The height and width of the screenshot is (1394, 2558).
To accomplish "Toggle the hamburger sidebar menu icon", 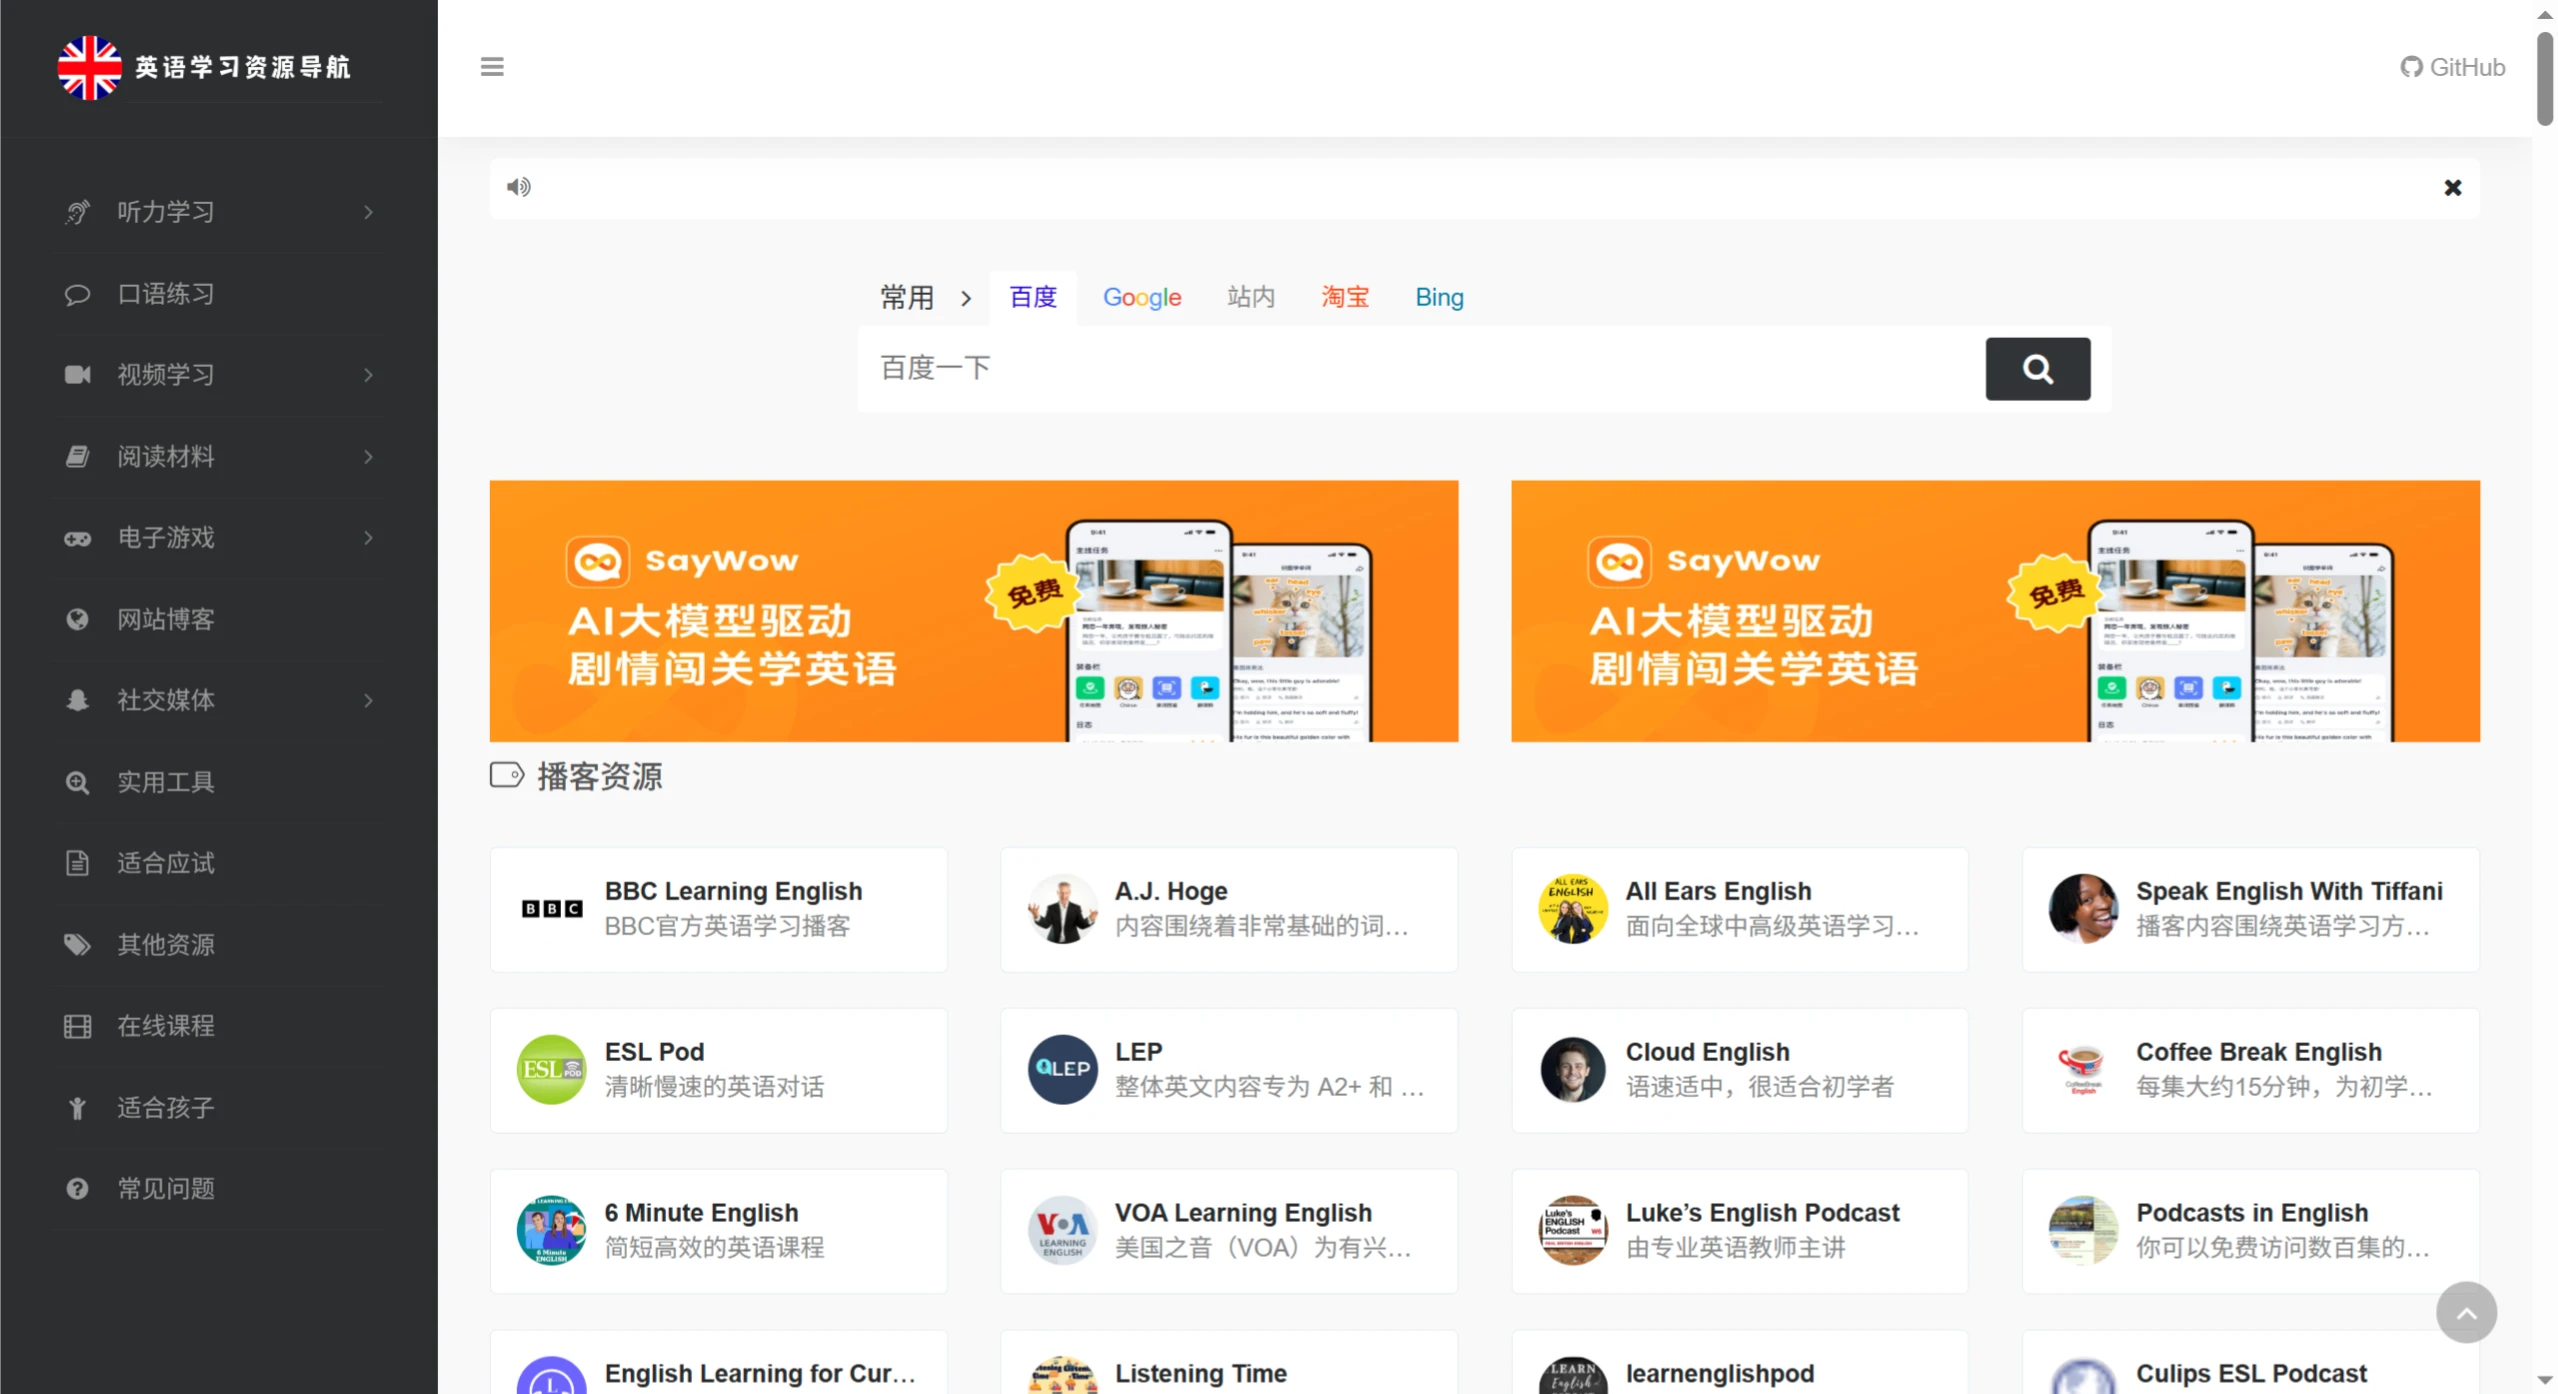I will (492, 67).
